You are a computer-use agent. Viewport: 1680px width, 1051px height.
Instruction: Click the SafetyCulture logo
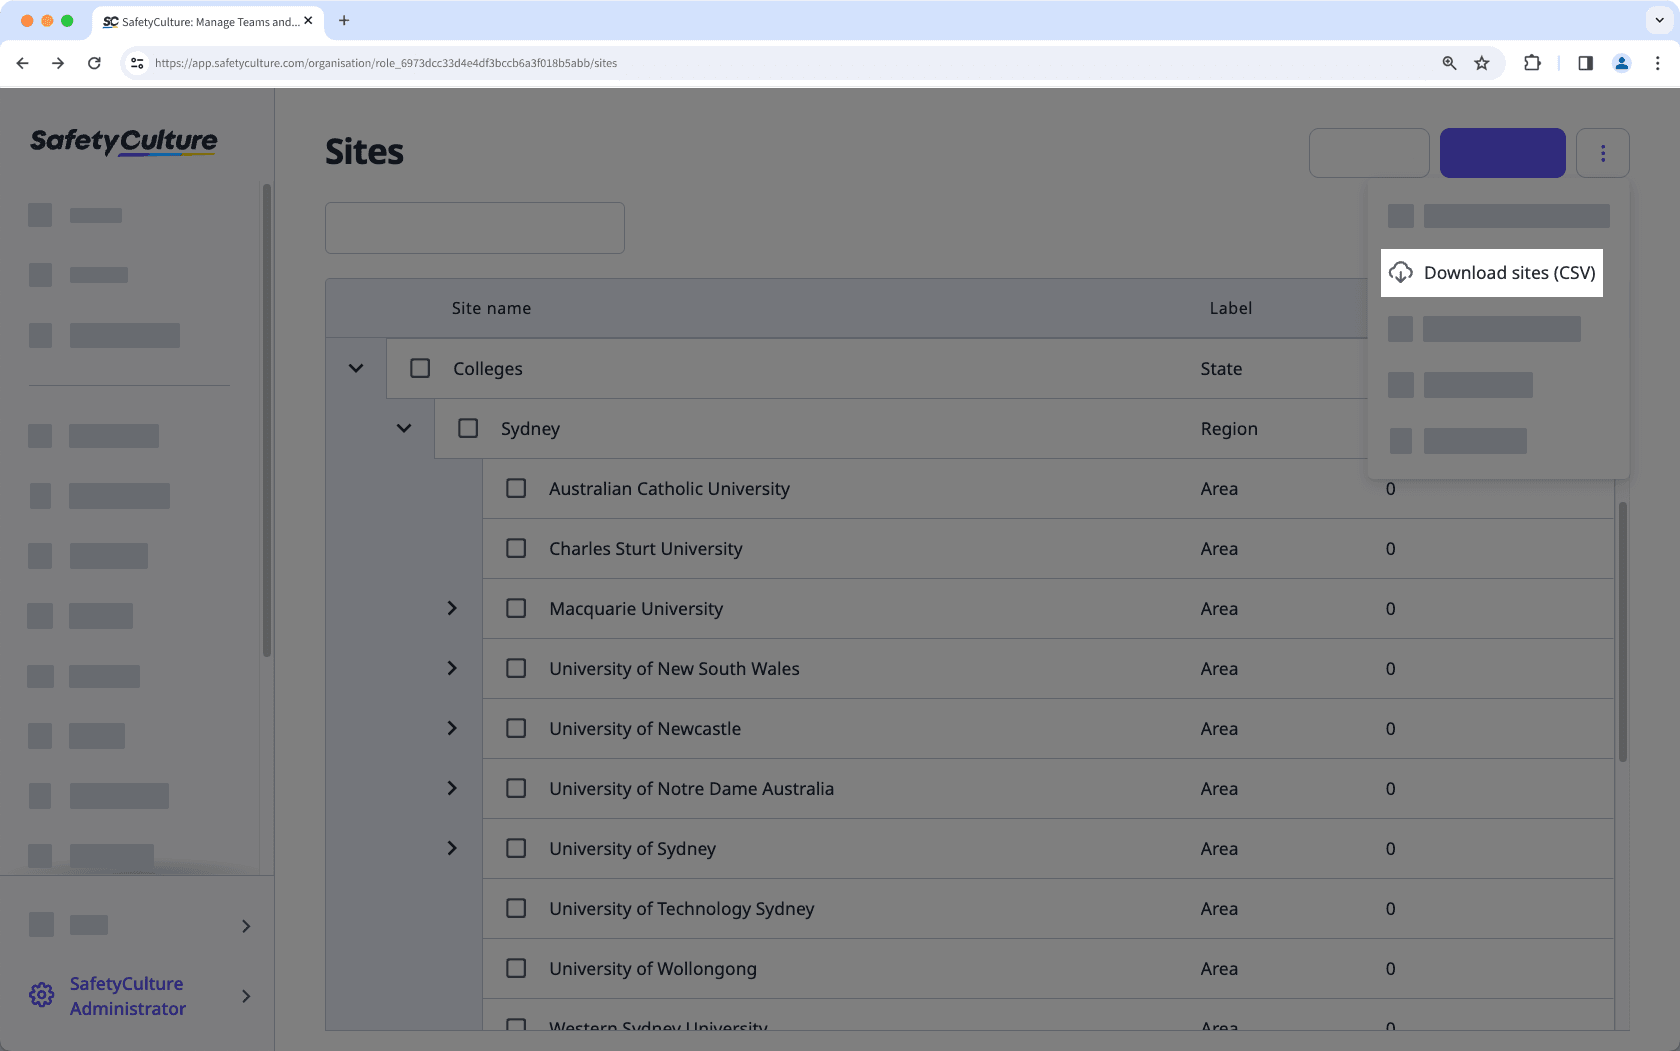point(123,142)
